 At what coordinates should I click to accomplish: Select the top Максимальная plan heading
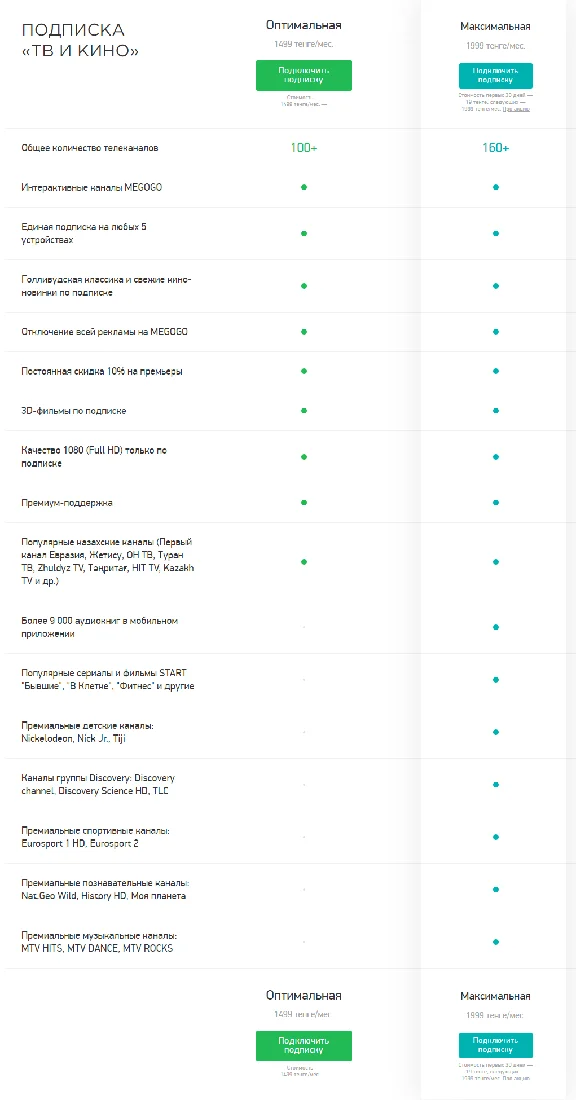coord(495,27)
